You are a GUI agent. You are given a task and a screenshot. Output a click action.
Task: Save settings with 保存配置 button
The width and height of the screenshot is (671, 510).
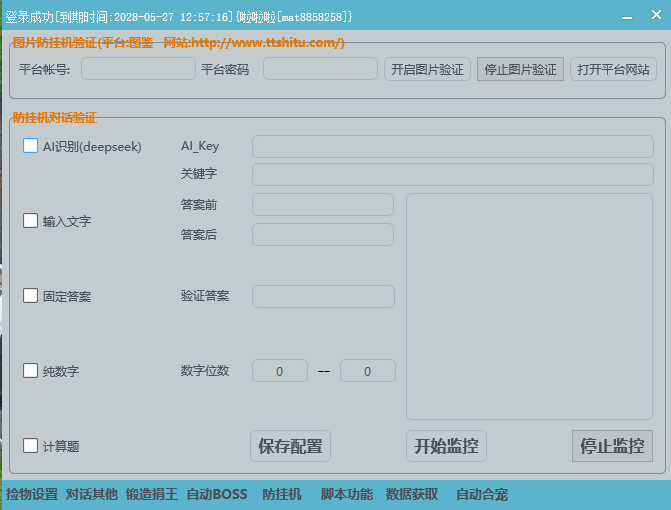[x=290, y=446]
